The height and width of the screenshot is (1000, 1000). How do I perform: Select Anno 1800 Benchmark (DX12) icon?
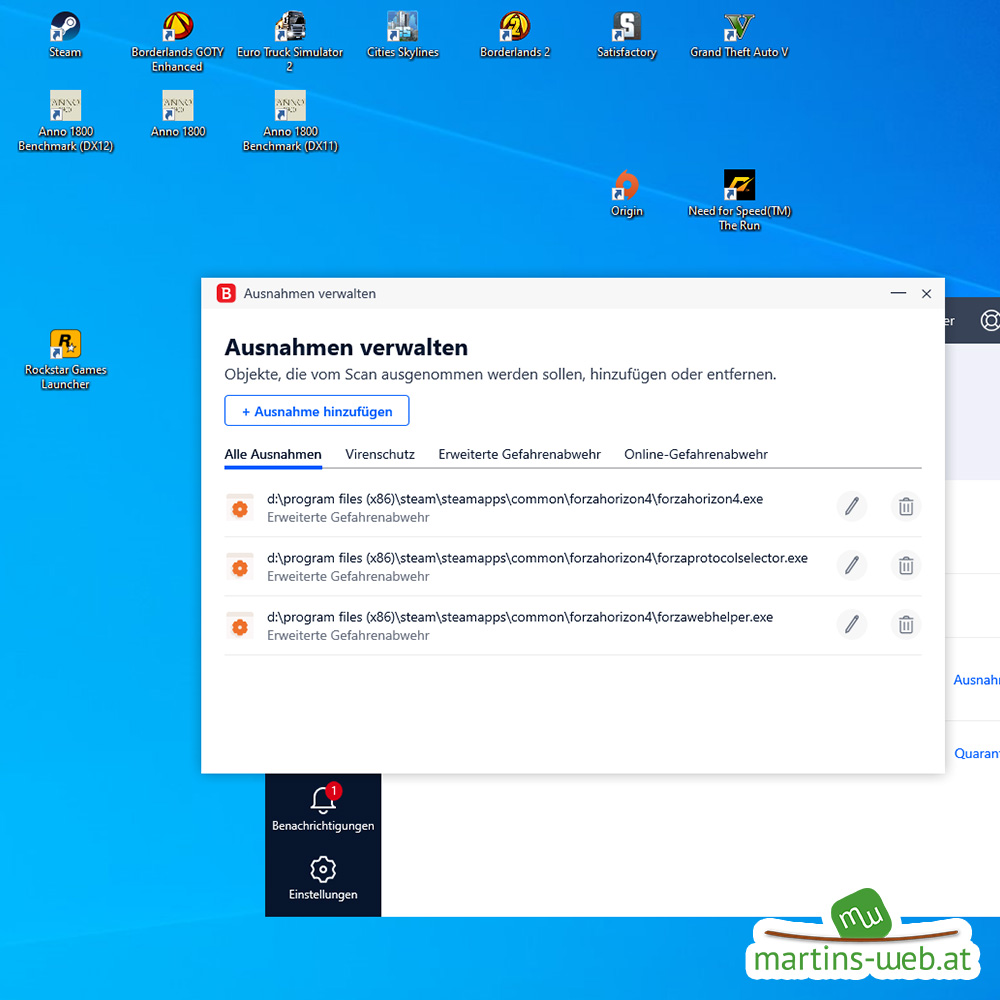pos(65,121)
